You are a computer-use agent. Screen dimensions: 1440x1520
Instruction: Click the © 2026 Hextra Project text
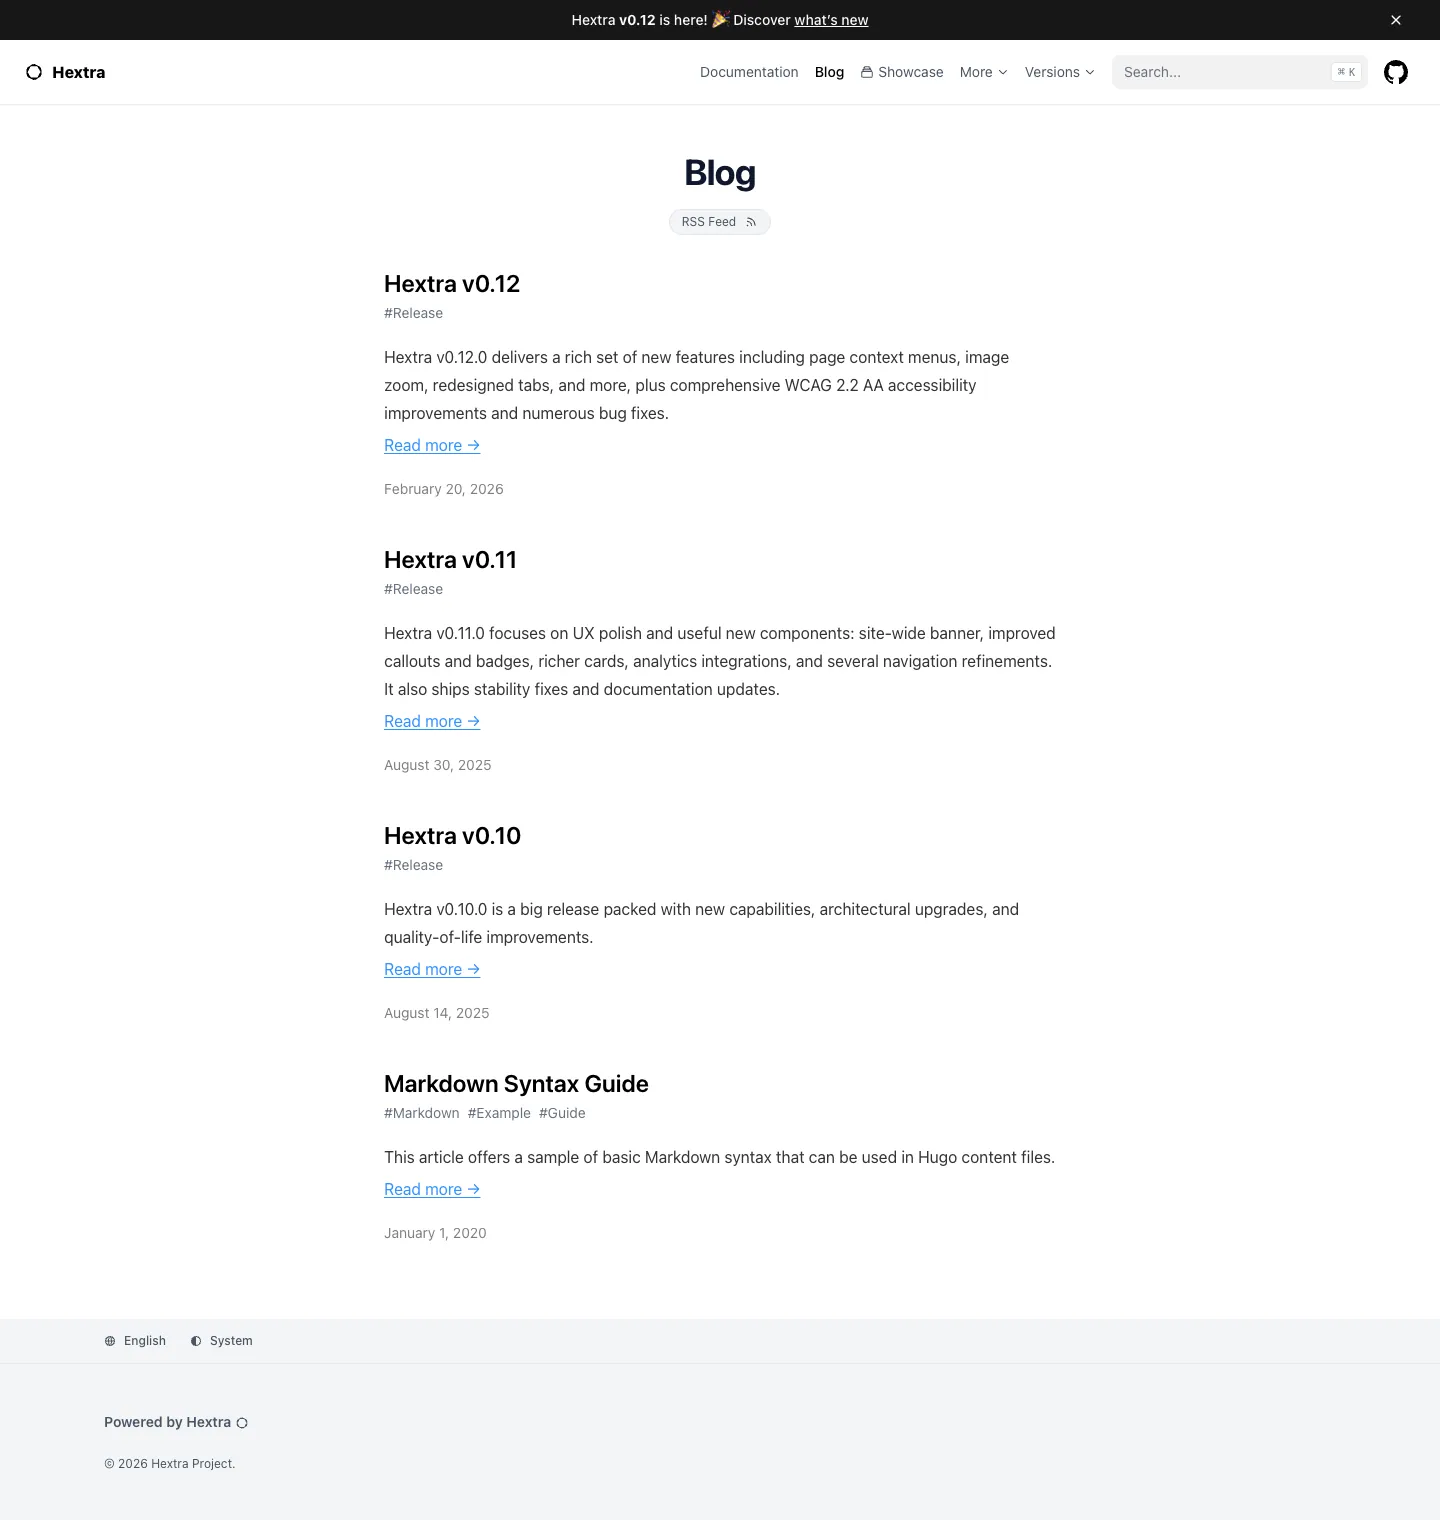pos(170,1464)
